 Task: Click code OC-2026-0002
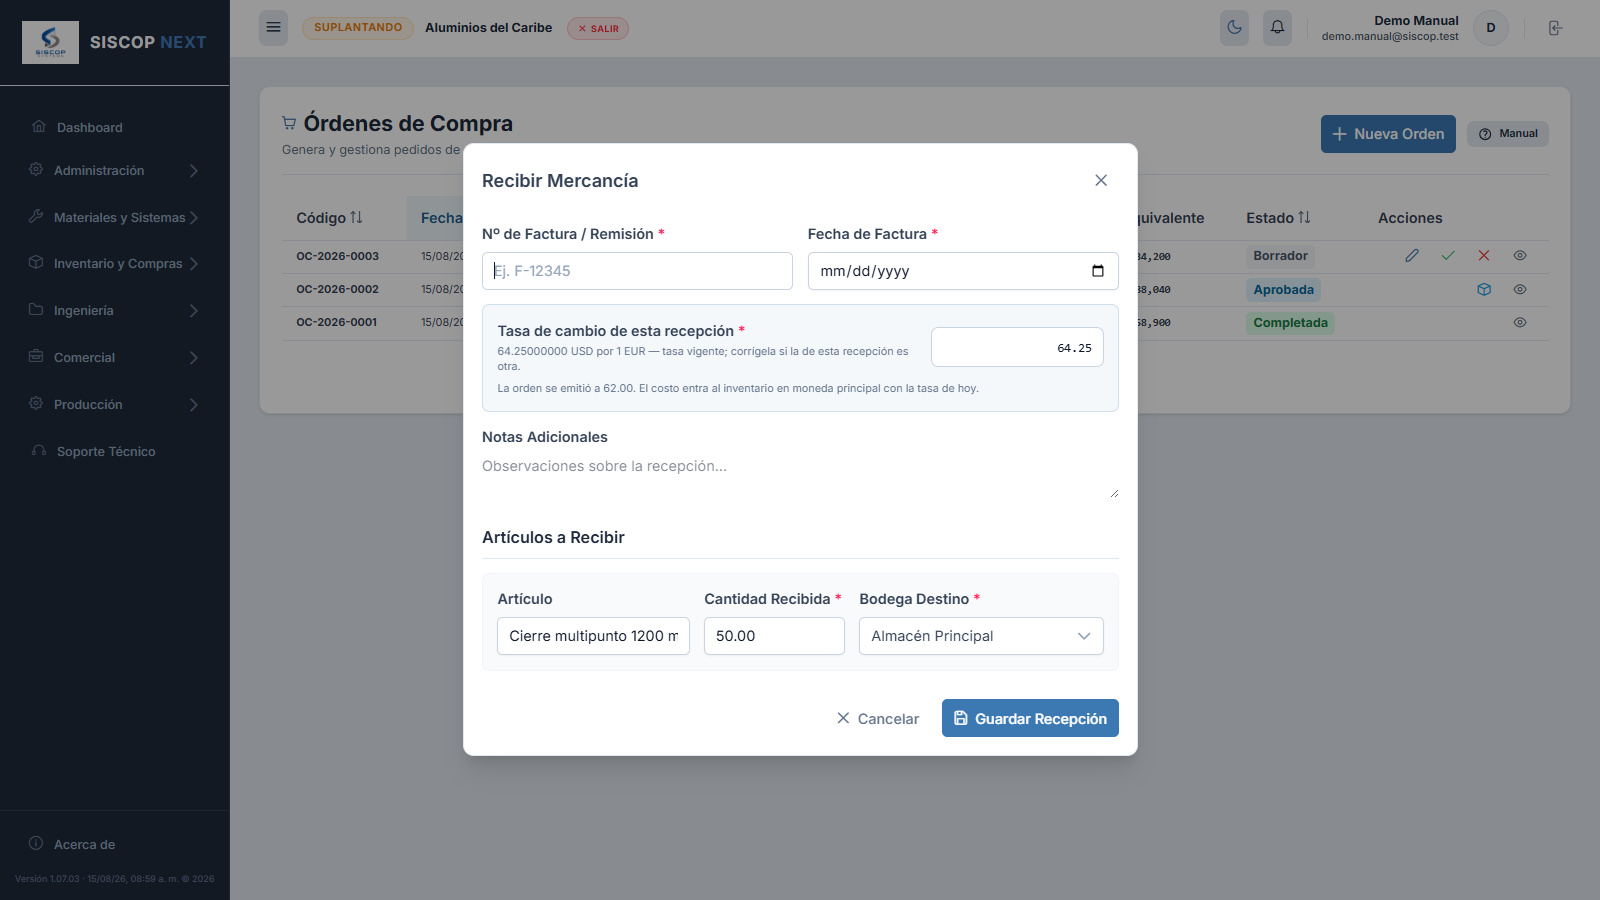(x=337, y=289)
